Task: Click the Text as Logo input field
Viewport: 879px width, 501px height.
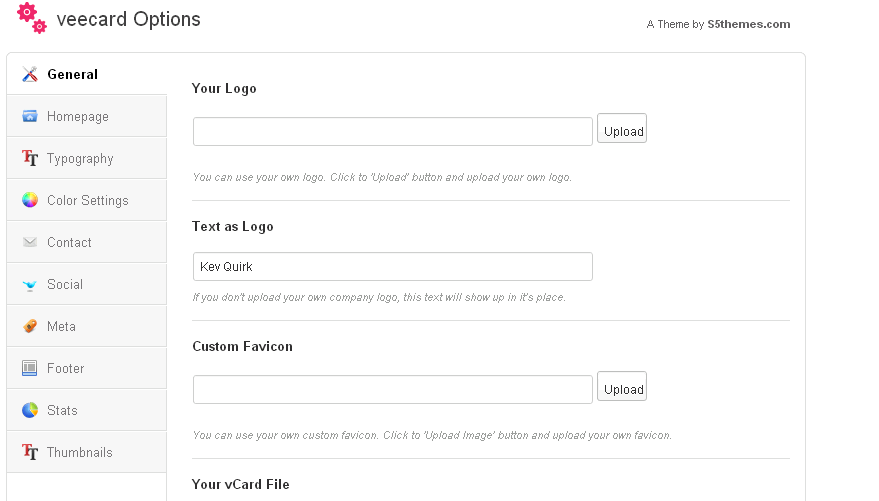Action: click(x=393, y=267)
